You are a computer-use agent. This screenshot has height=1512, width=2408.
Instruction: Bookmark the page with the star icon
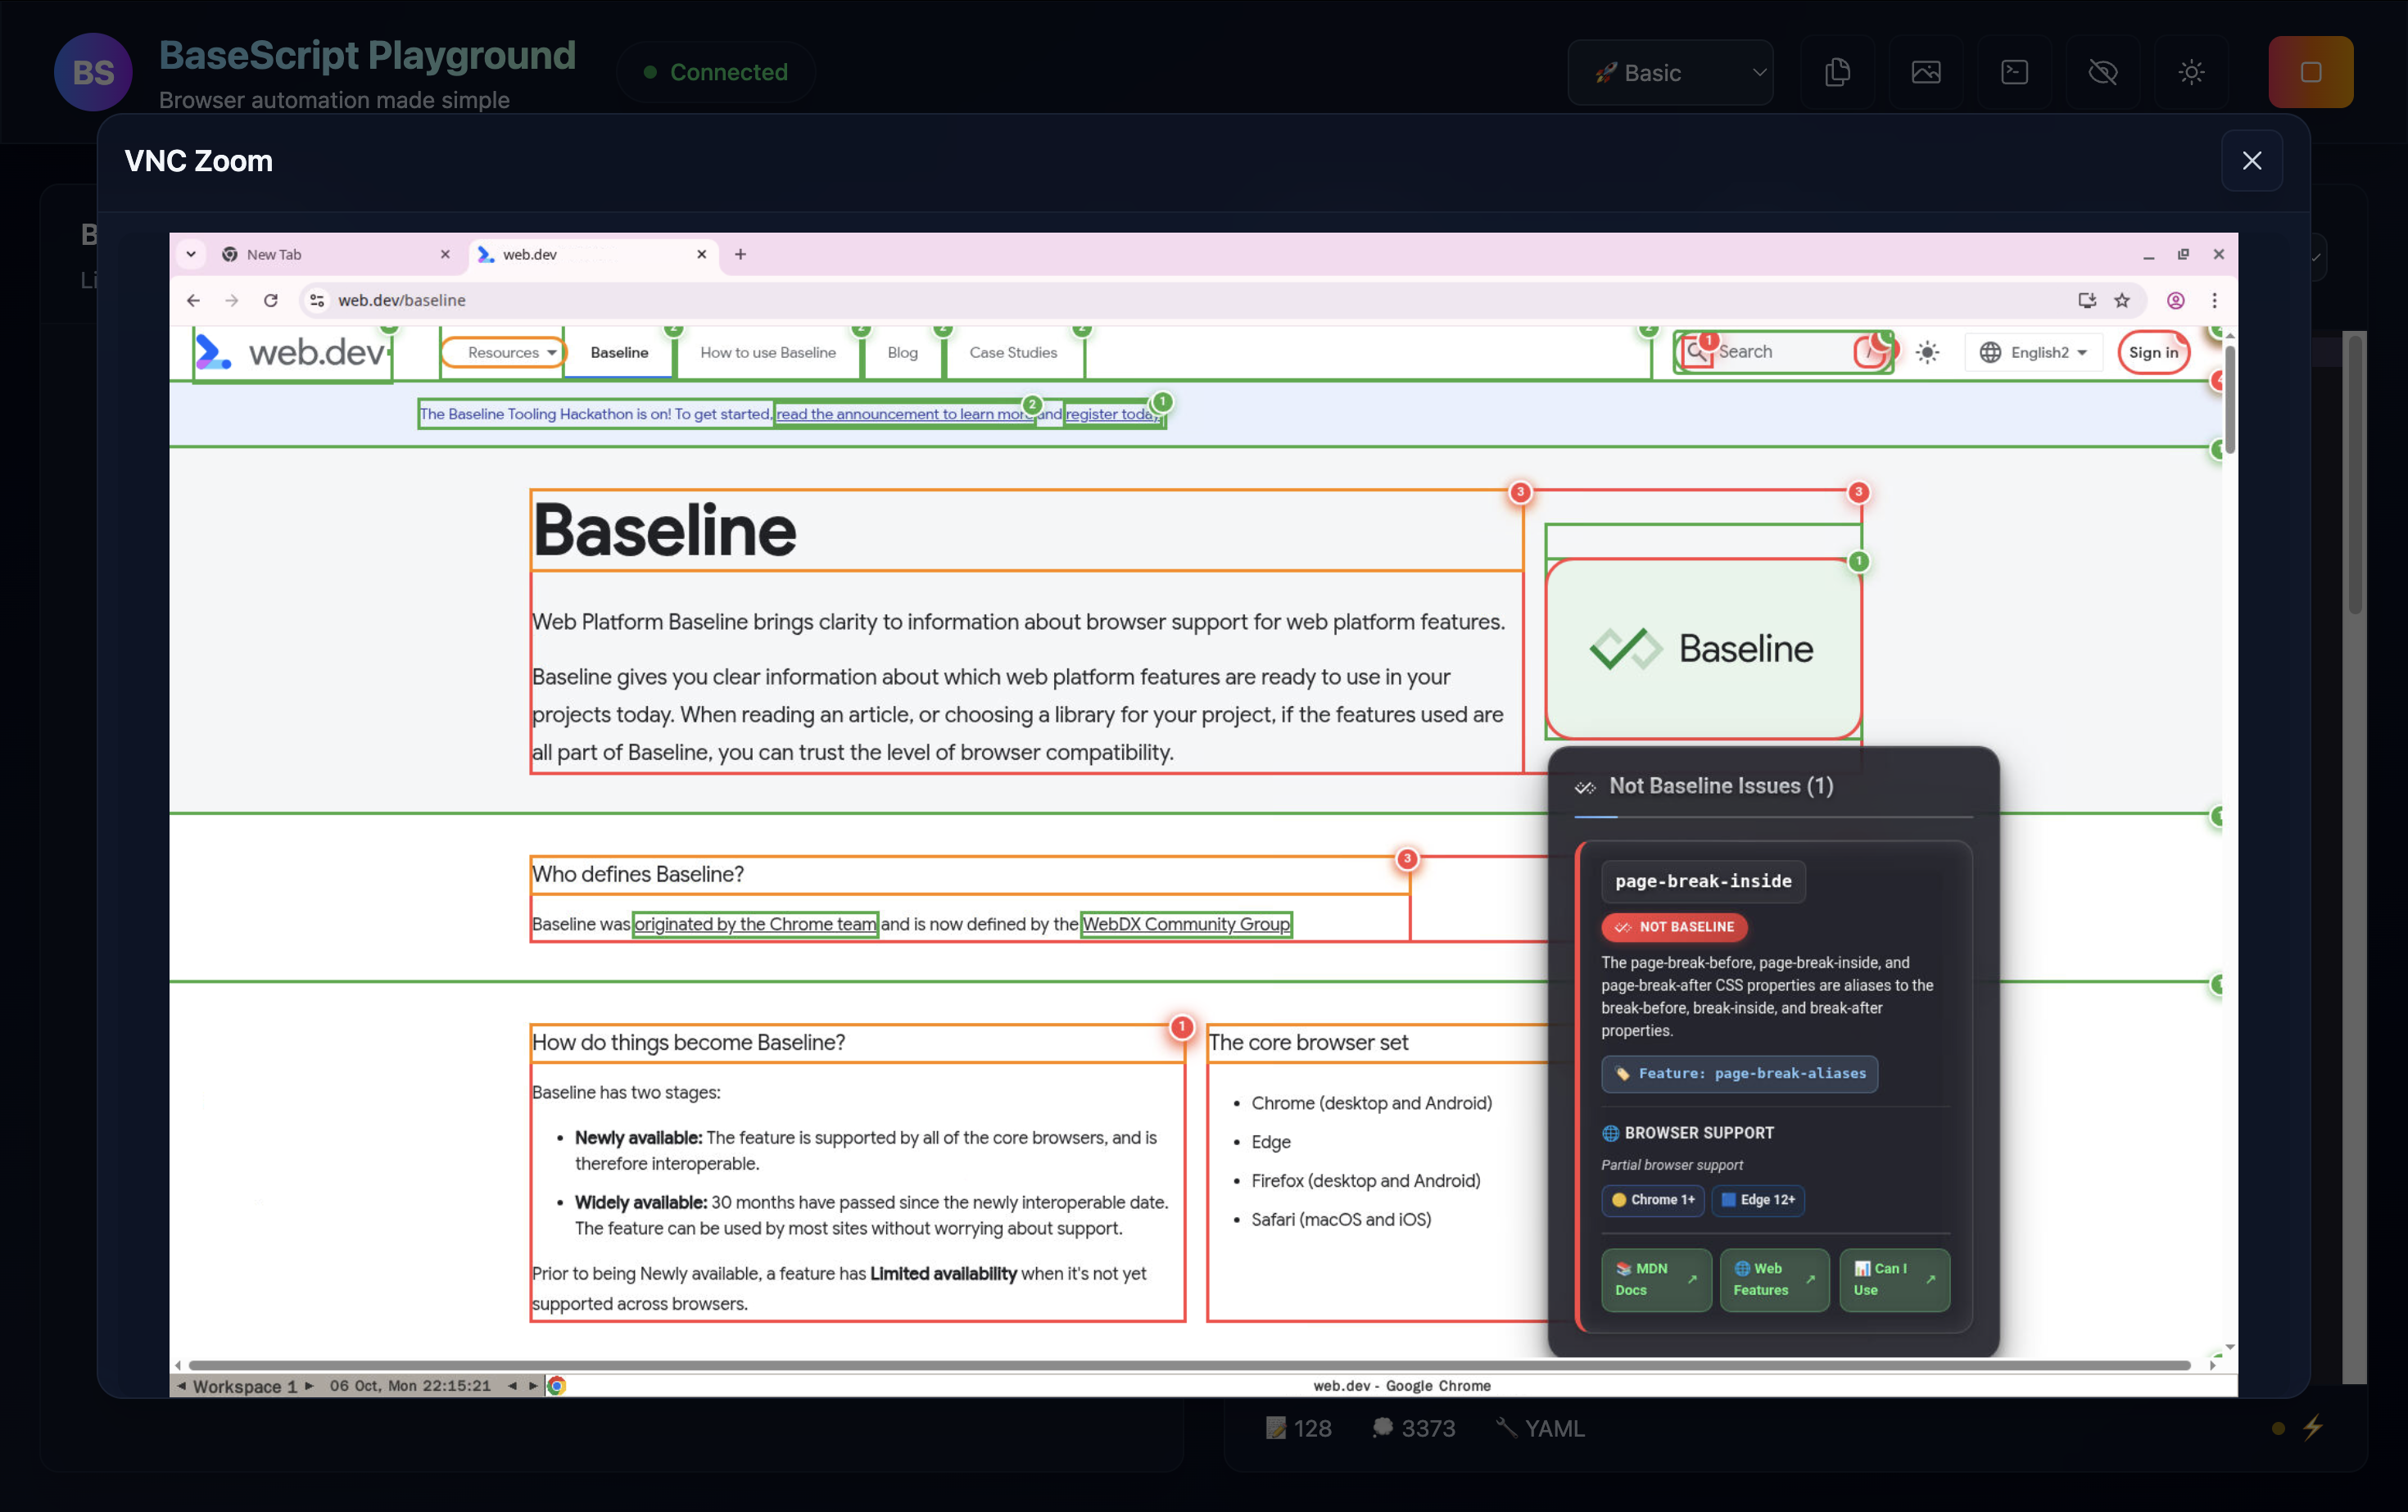[2121, 300]
